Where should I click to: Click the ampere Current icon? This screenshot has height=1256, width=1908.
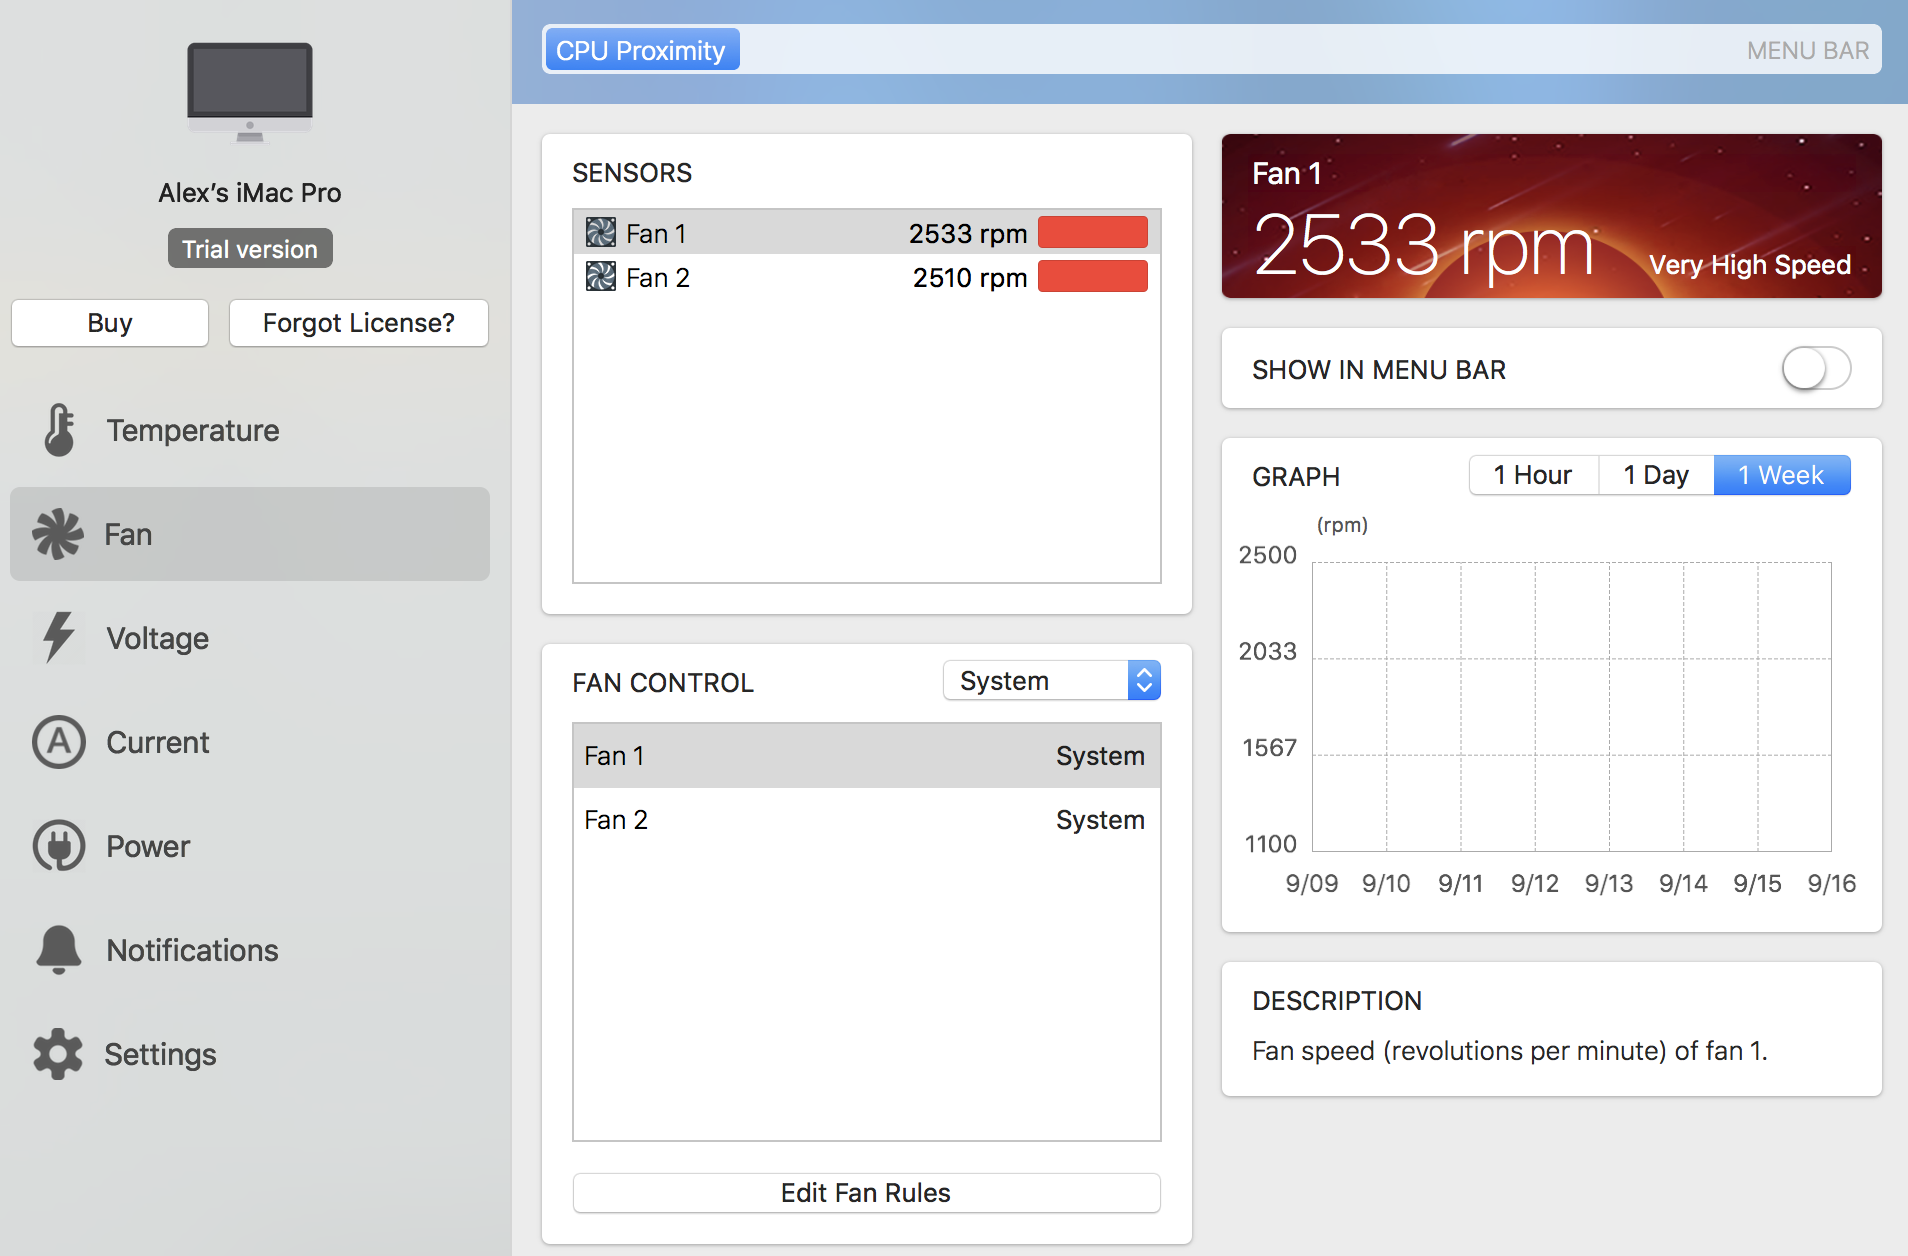[x=59, y=742]
